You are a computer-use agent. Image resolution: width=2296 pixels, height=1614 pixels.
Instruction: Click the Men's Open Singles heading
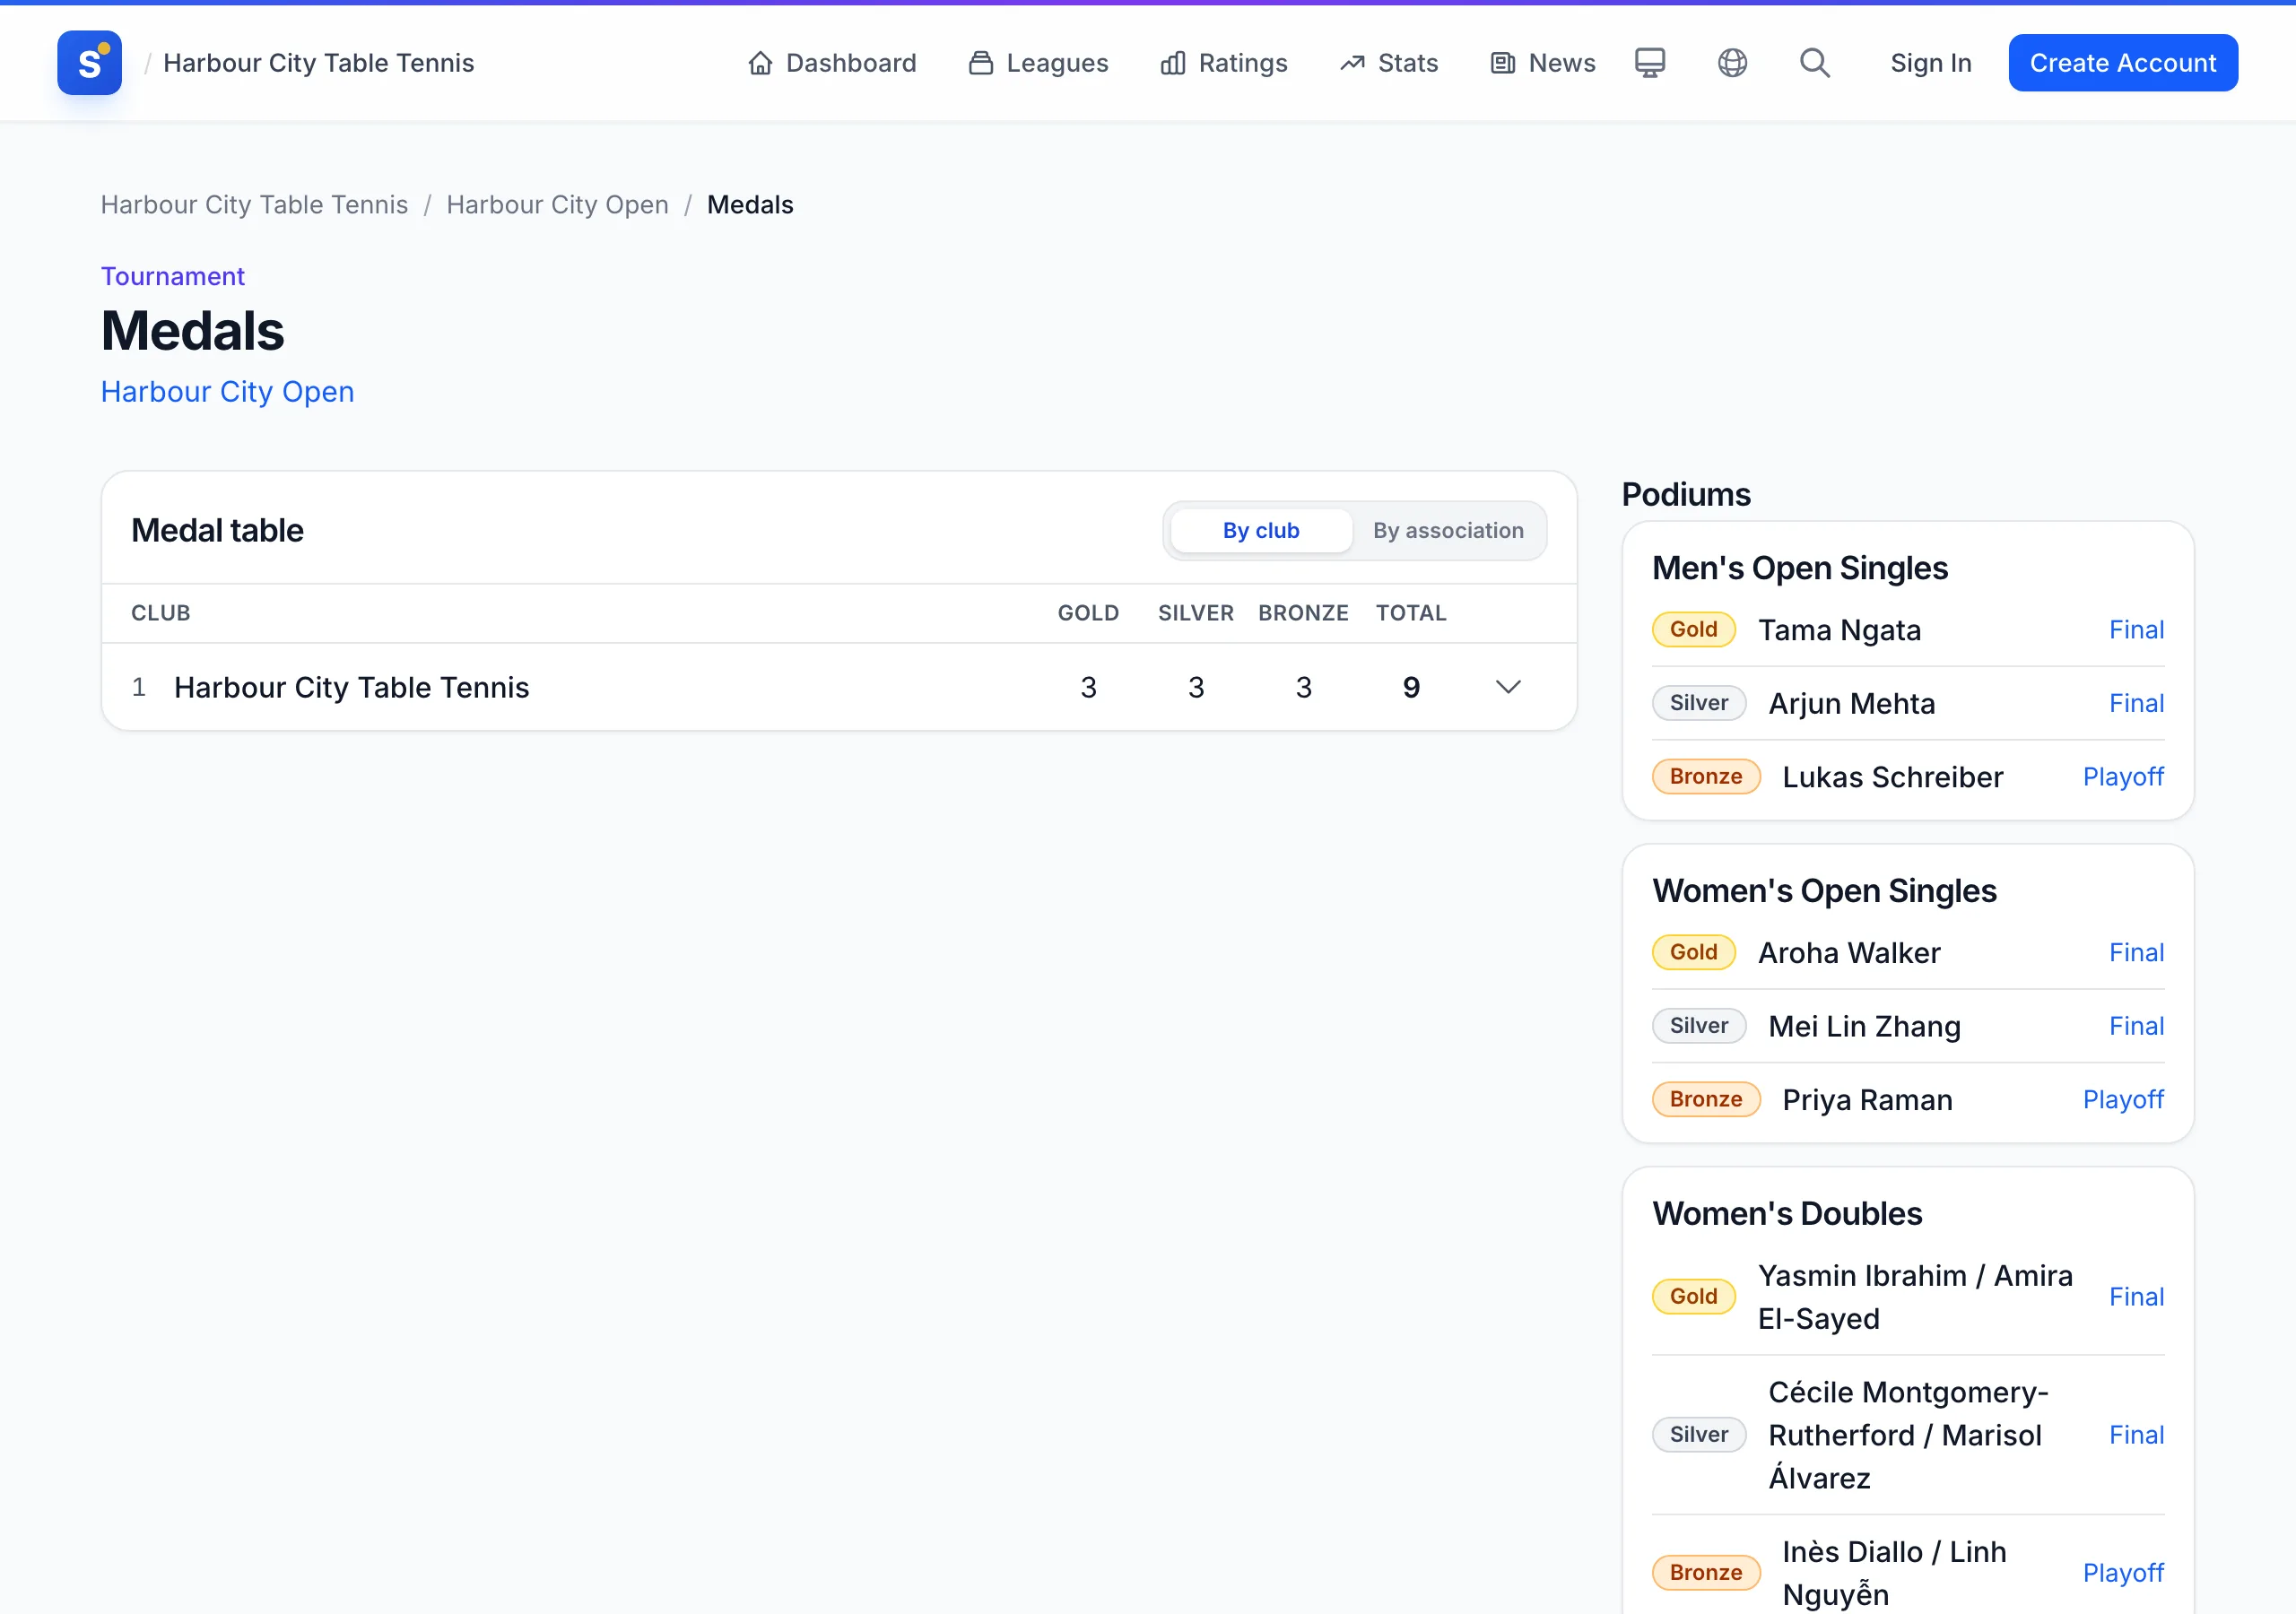[1800, 568]
